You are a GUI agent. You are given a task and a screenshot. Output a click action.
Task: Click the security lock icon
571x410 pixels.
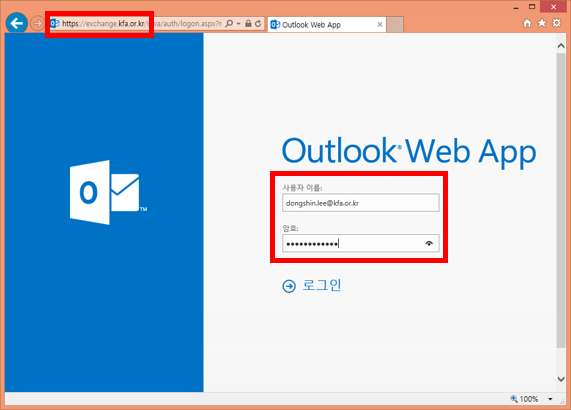coord(248,24)
